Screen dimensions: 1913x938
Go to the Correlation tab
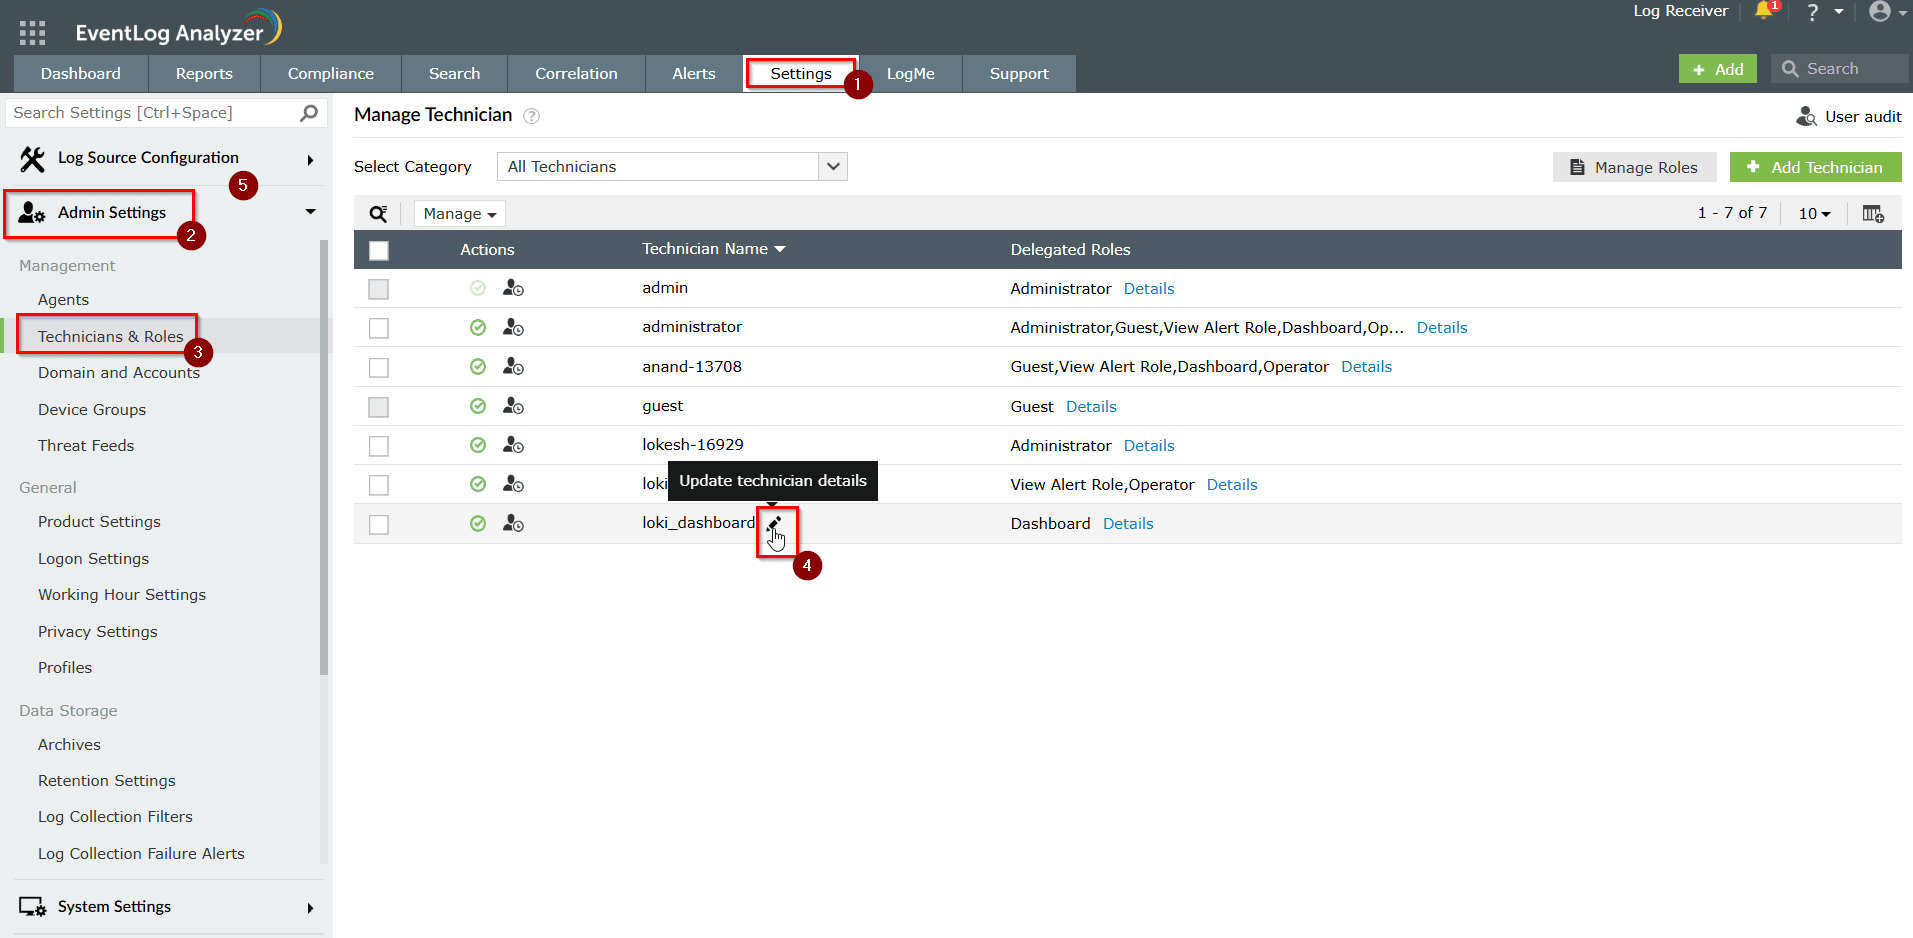pos(576,74)
